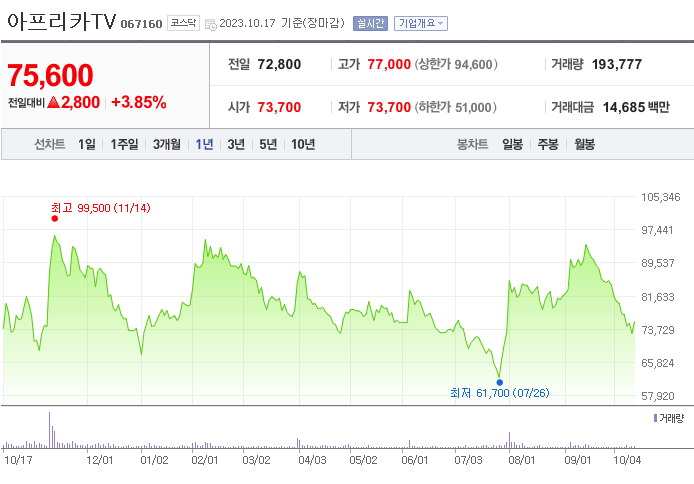
Task: Click the 거래대금 value 14,685 백만
Action: click(636, 107)
